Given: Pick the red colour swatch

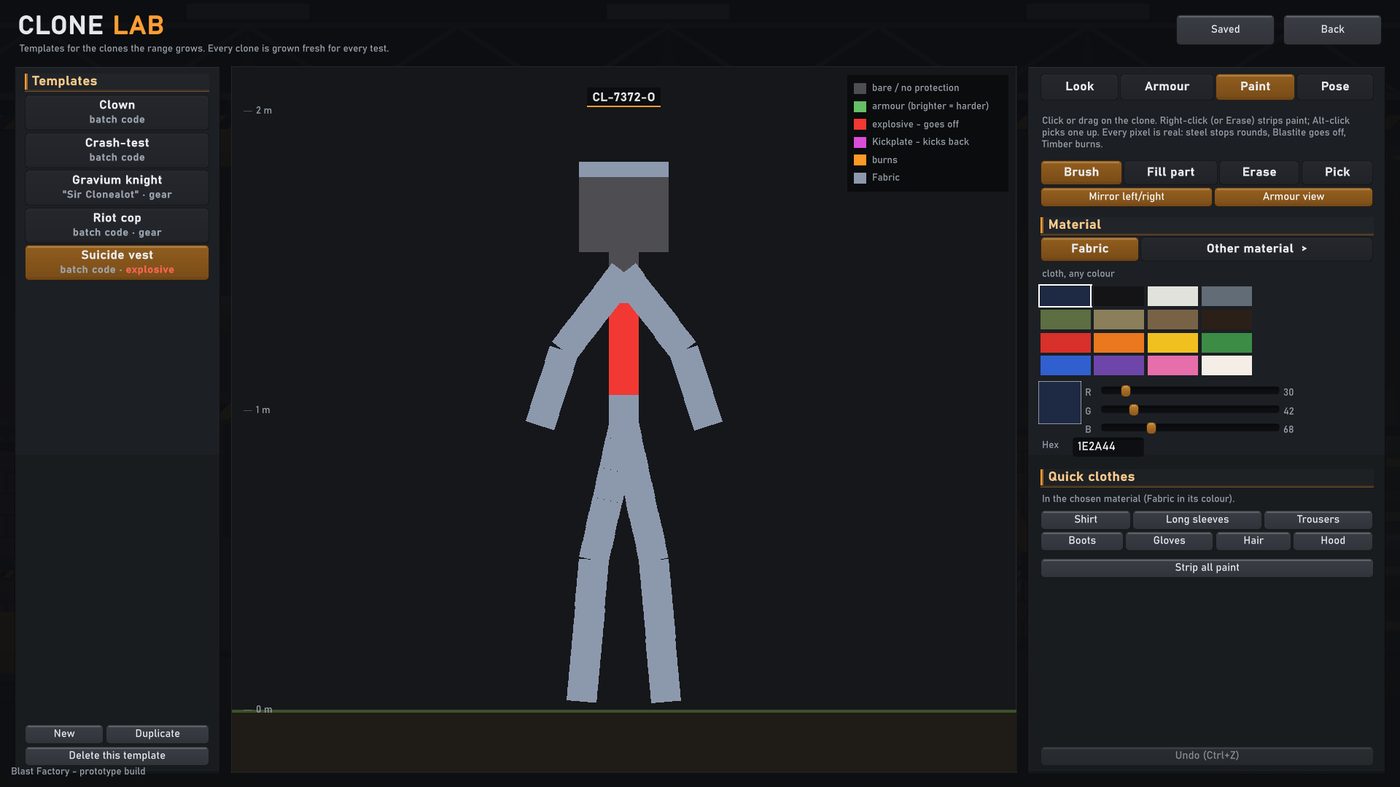Looking at the screenshot, I should click(x=1065, y=343).
